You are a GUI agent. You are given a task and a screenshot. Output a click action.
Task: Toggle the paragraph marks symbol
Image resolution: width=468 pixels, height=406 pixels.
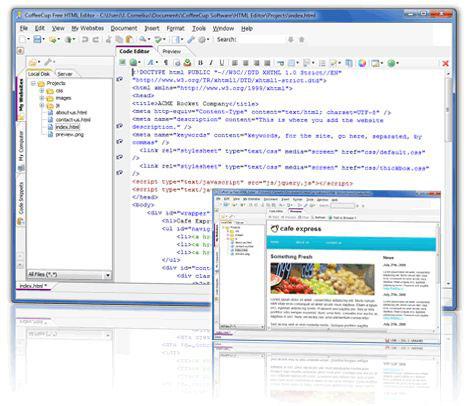166,62
